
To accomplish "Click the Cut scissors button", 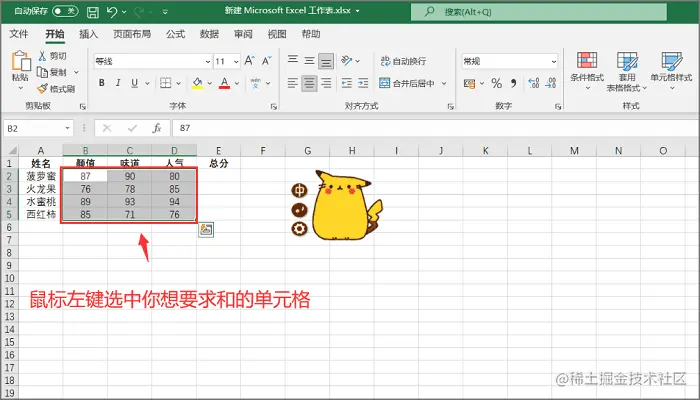I will click(x=52, y=56).
